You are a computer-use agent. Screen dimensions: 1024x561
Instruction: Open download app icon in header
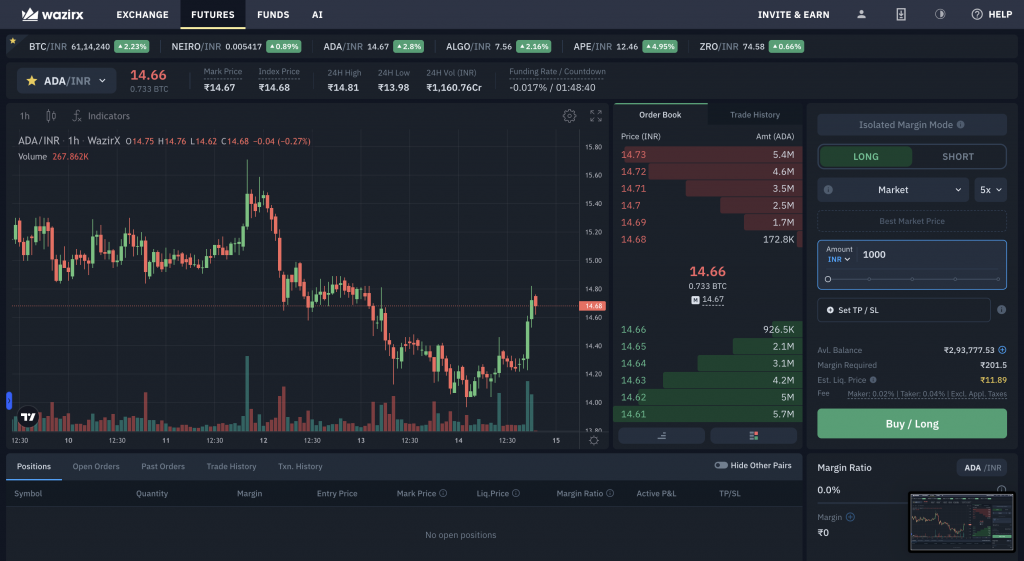pos(901,14)
